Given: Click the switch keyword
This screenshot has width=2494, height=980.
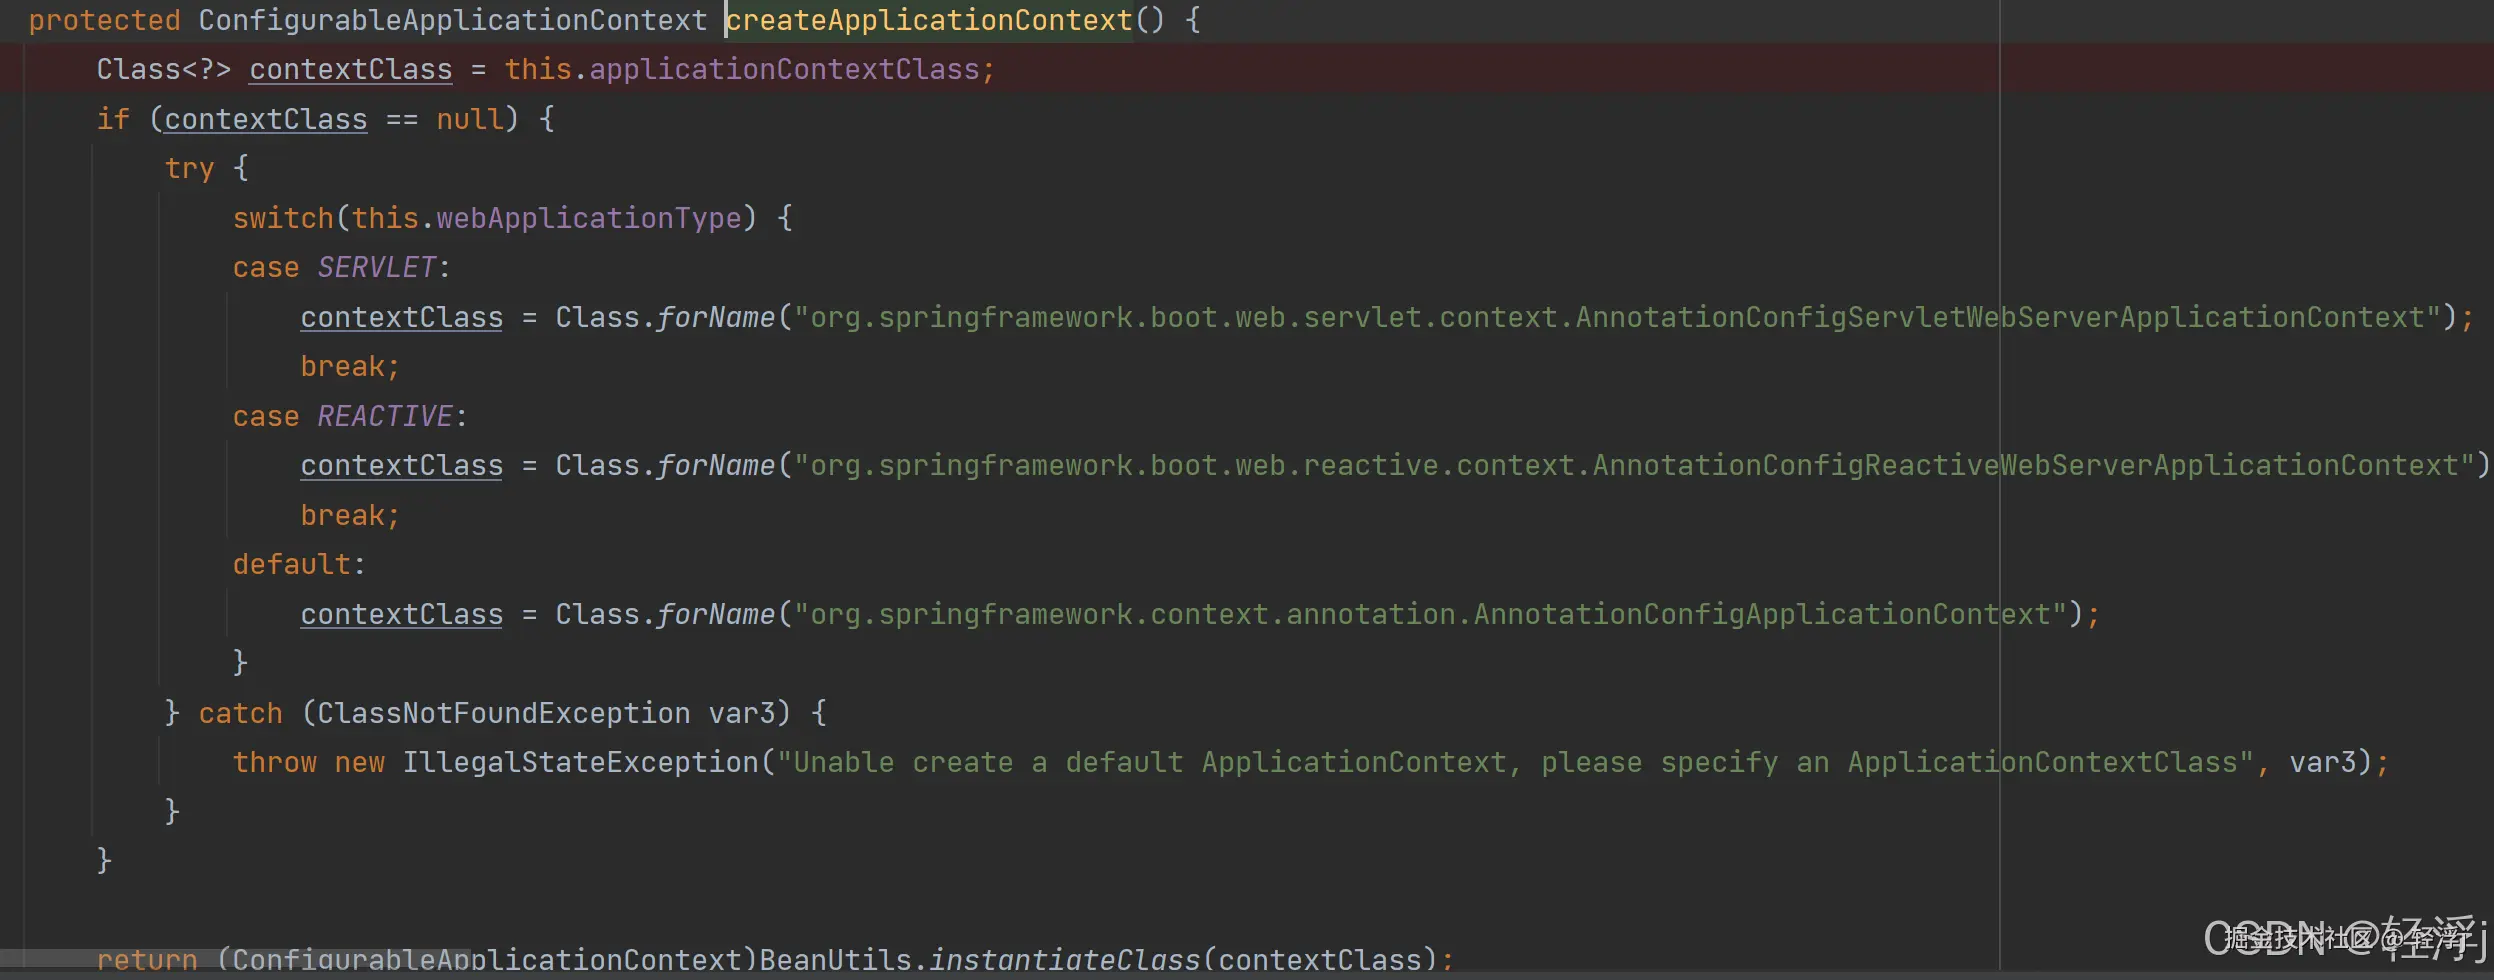Looking at the screenshot, I should tap(283, 218).
